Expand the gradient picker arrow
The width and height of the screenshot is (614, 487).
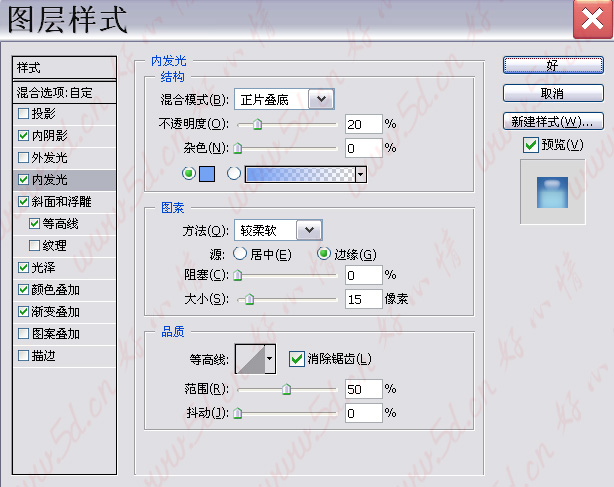(361, 174)
